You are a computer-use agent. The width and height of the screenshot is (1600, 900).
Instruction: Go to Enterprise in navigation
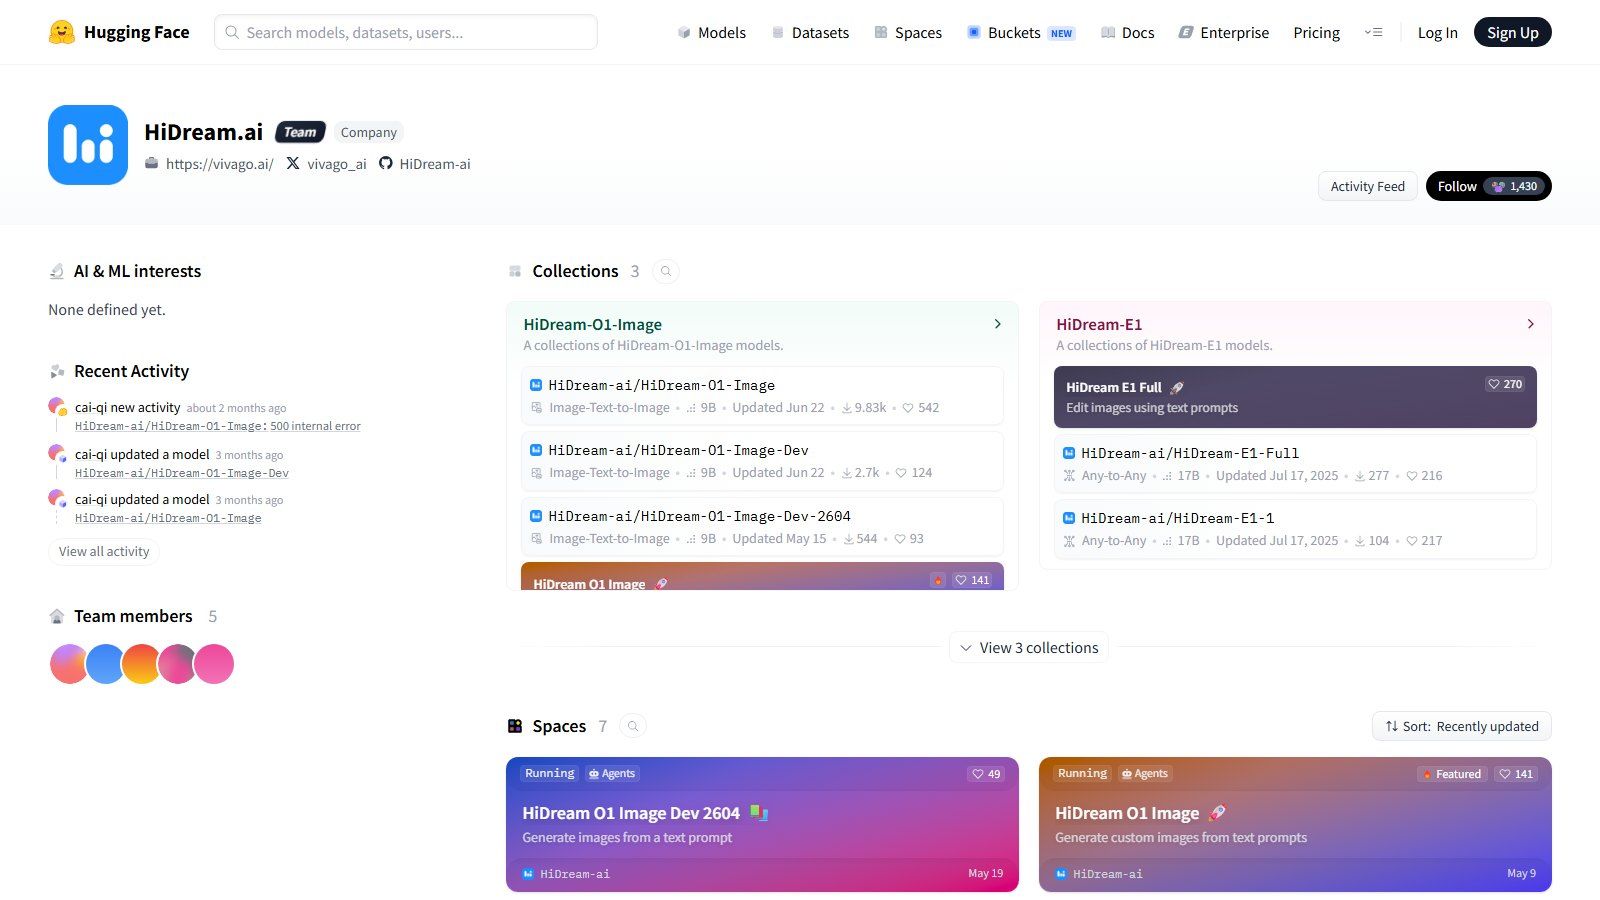[1224, 33]
